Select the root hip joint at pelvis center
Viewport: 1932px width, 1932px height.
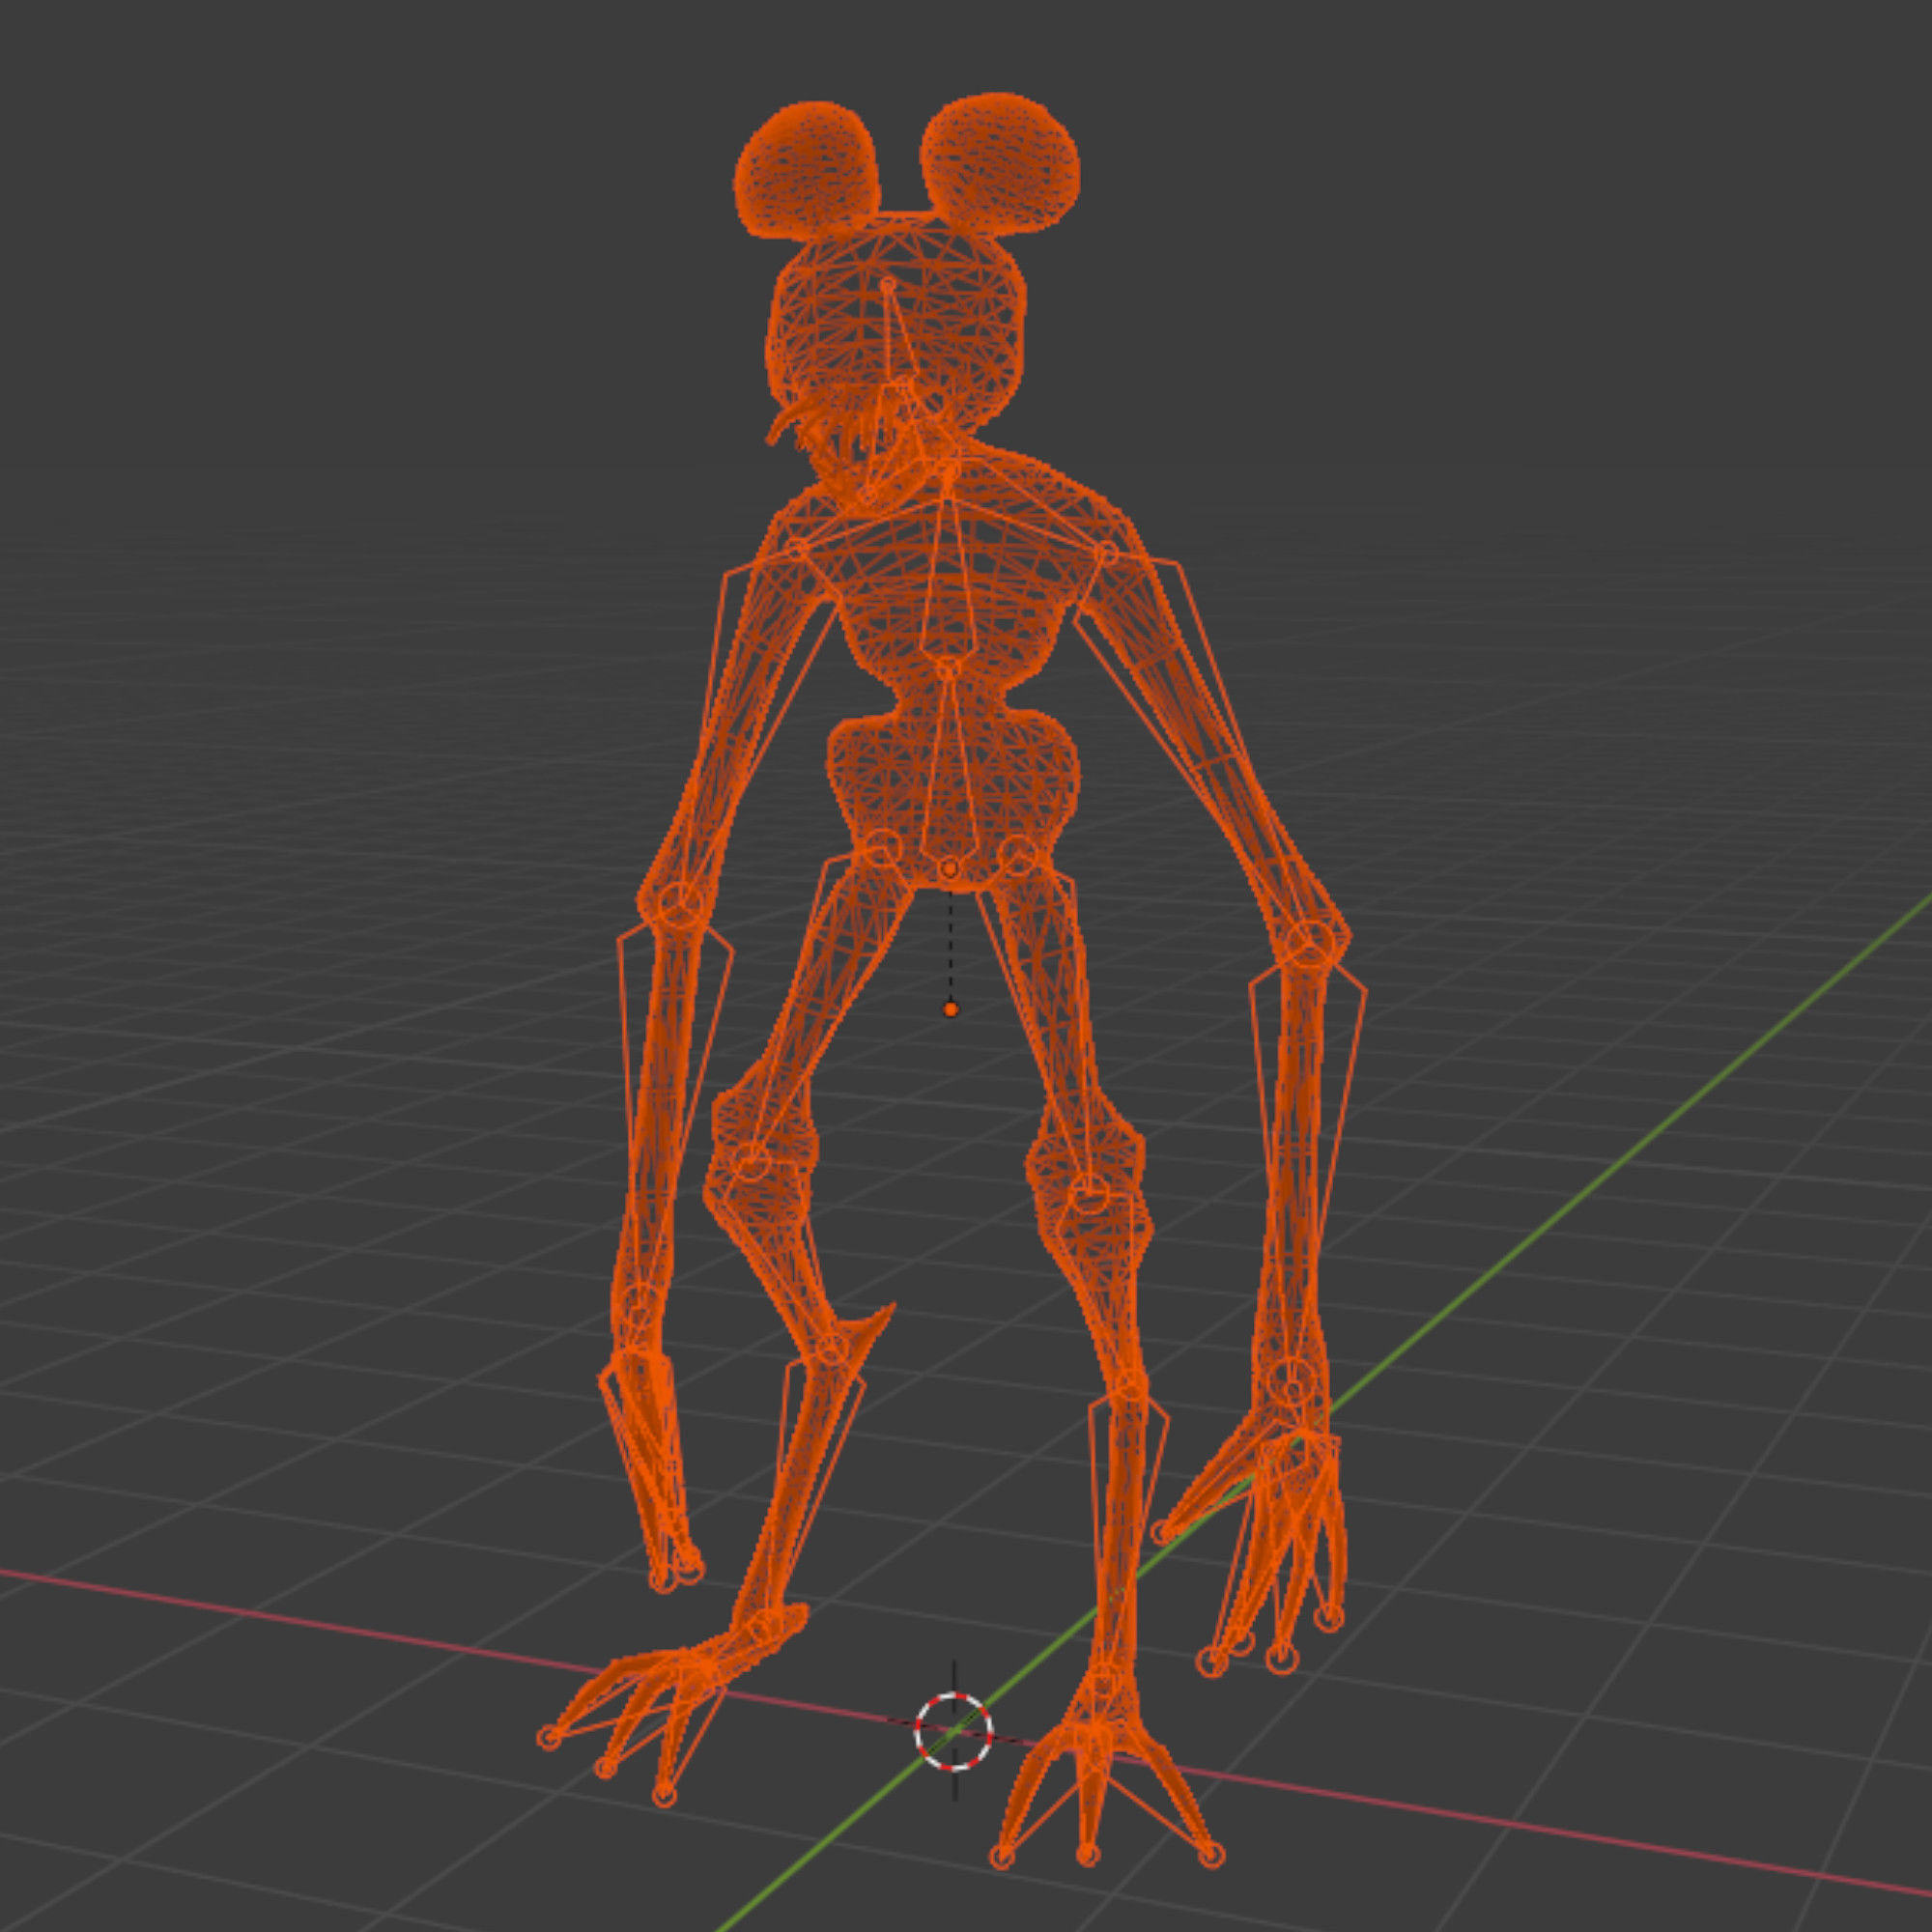tap(949, 867)
